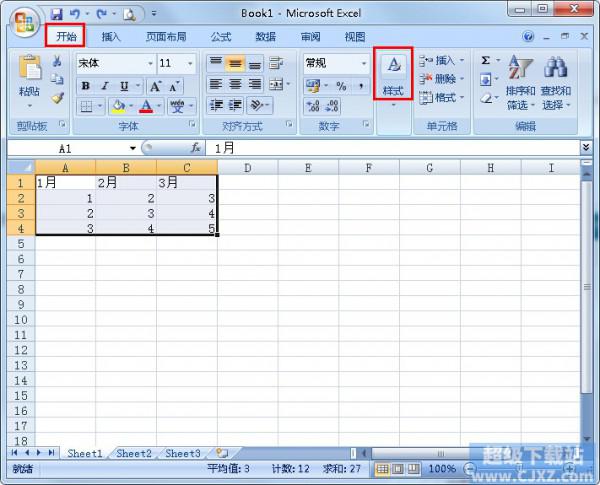
Task: Toggle bold formatting
Action: (x=86, y=86)
